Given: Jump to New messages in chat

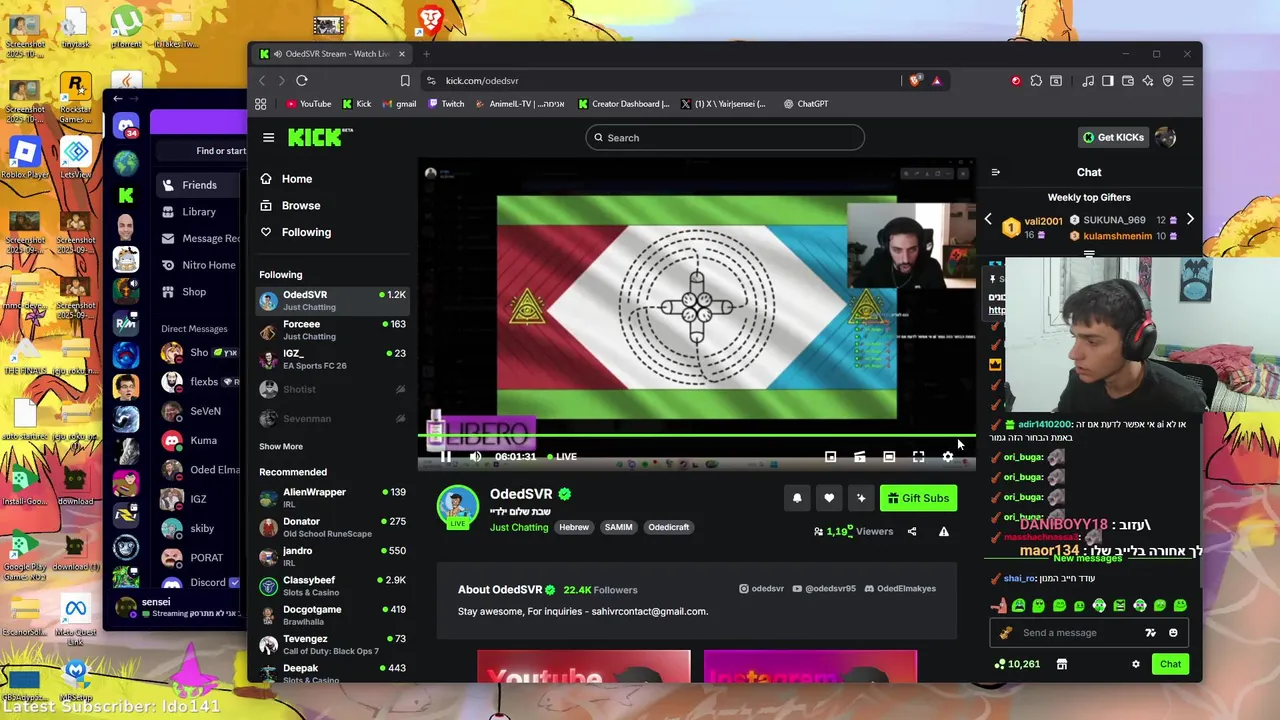Looking at the screenshot, I should point(1088,558).
